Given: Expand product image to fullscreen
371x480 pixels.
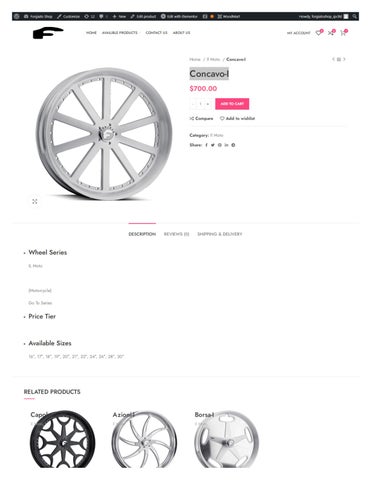Looking at the screenshot, I should (x=35, y=201).
